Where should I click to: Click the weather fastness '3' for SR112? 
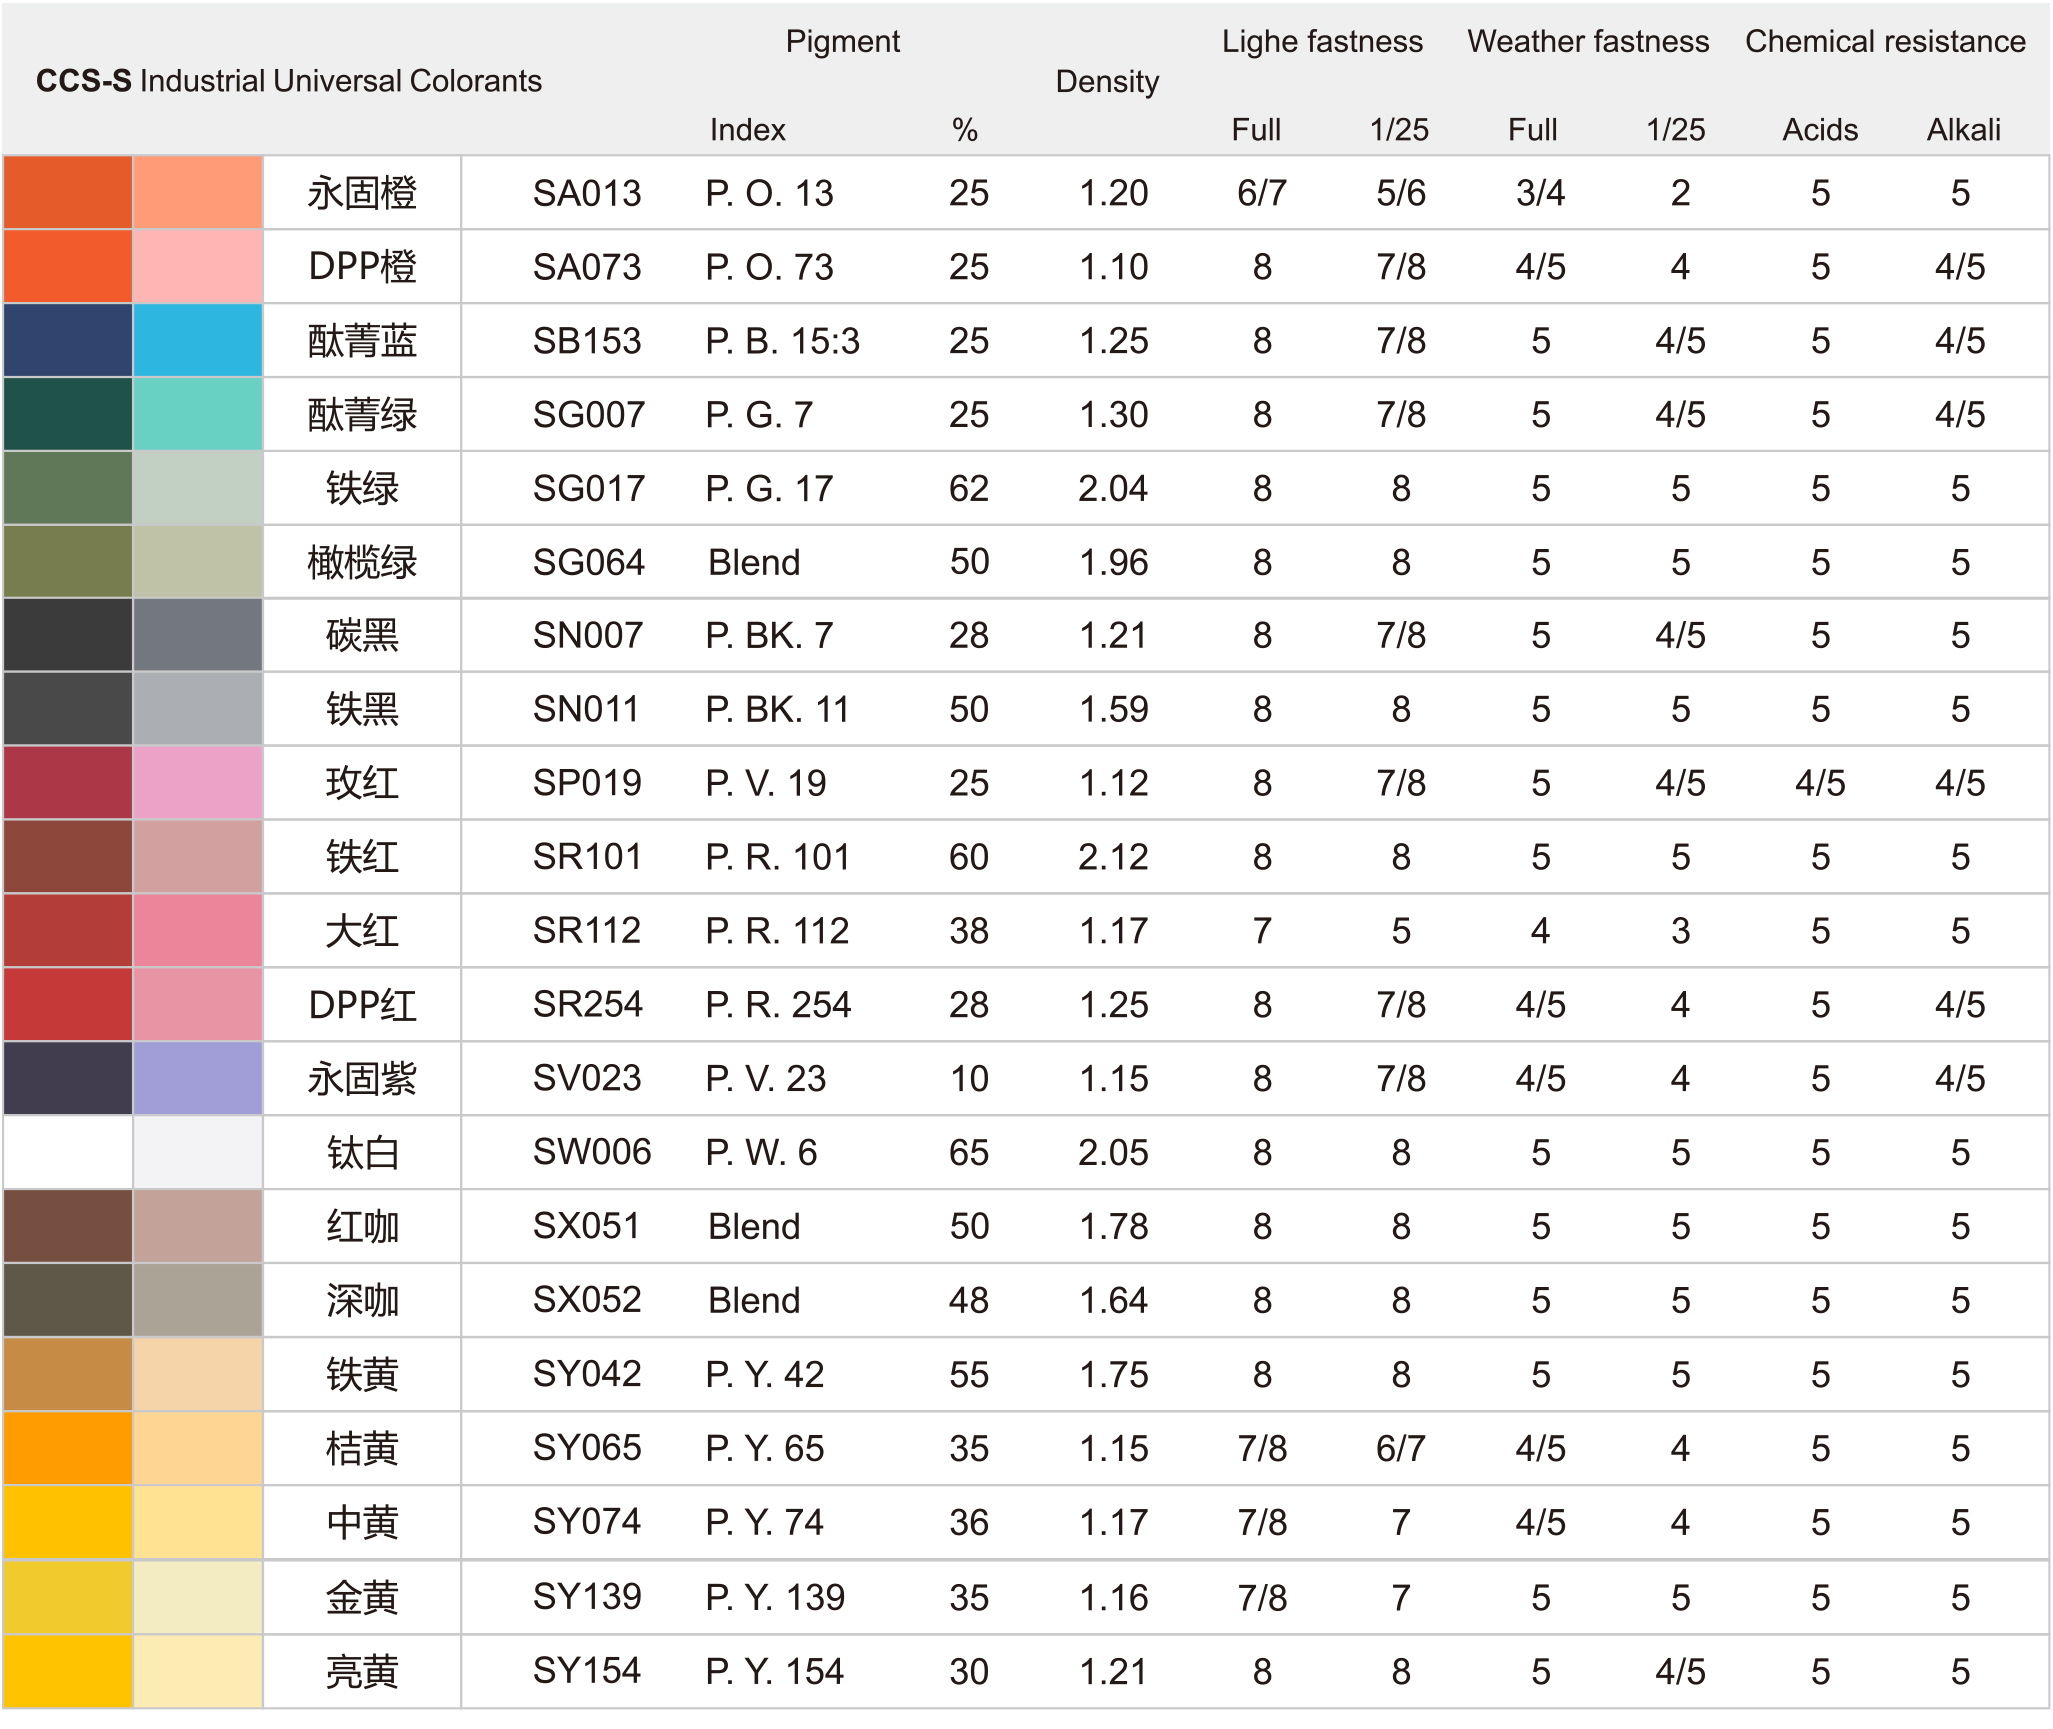[x=1680, y=931]
